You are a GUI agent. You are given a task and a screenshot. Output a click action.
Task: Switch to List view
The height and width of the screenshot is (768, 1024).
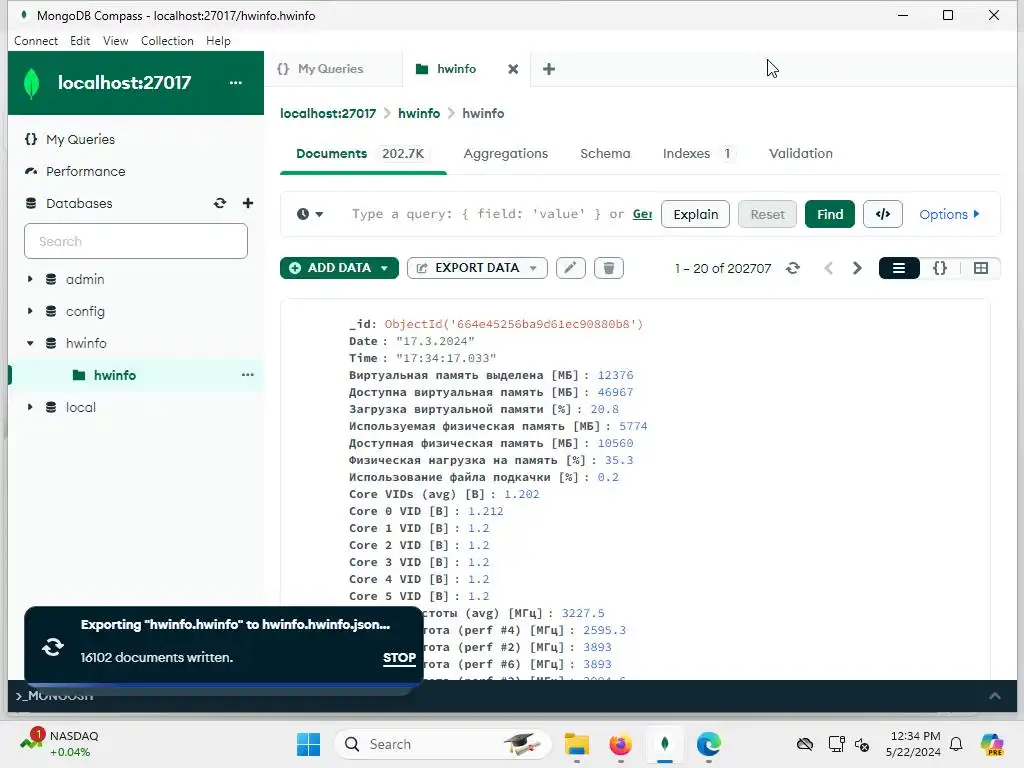point(899,268)
